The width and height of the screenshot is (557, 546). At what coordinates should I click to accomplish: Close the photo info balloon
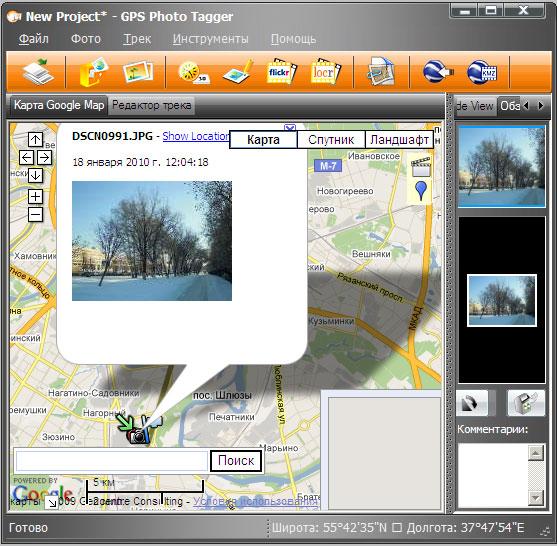[x=290, y=128]
